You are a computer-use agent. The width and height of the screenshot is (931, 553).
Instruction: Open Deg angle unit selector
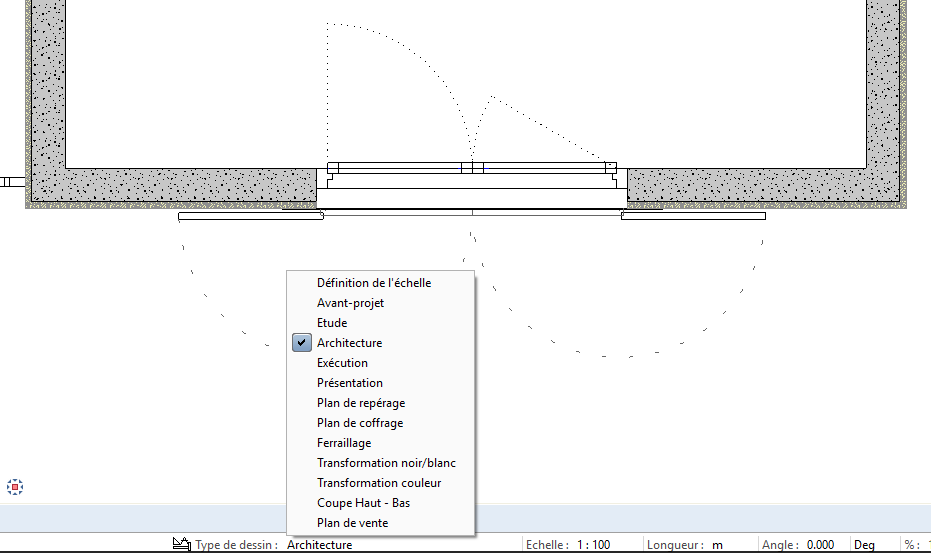[864, 545]
